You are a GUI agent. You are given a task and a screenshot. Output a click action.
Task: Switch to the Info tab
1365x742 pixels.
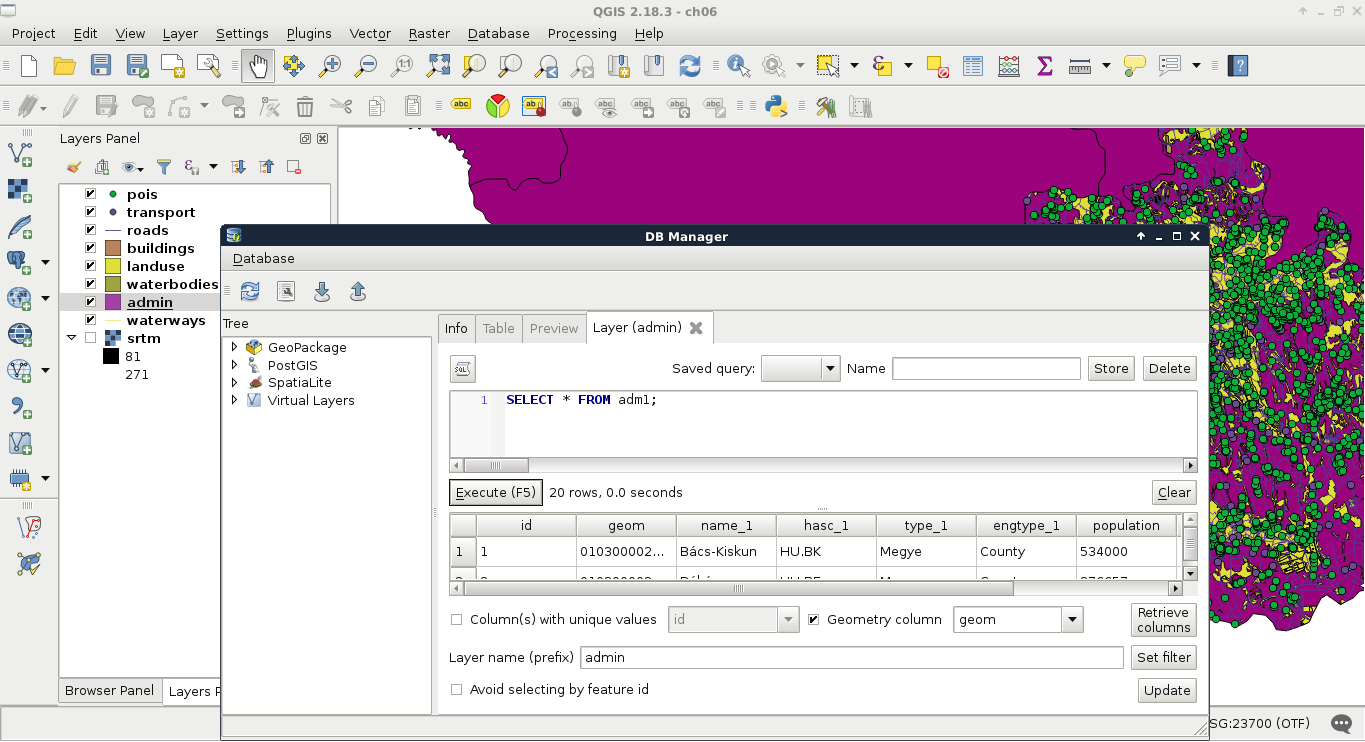pos(456,328)
